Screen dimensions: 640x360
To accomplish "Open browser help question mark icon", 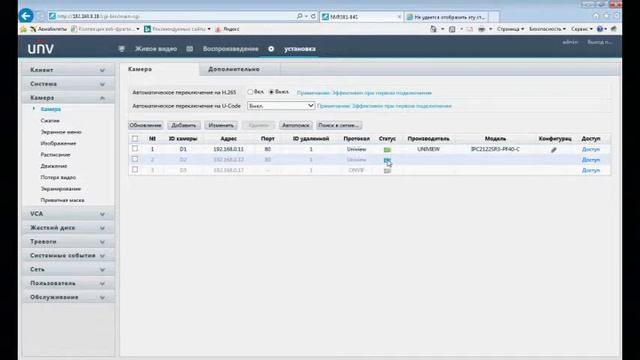I will point(600,29).
